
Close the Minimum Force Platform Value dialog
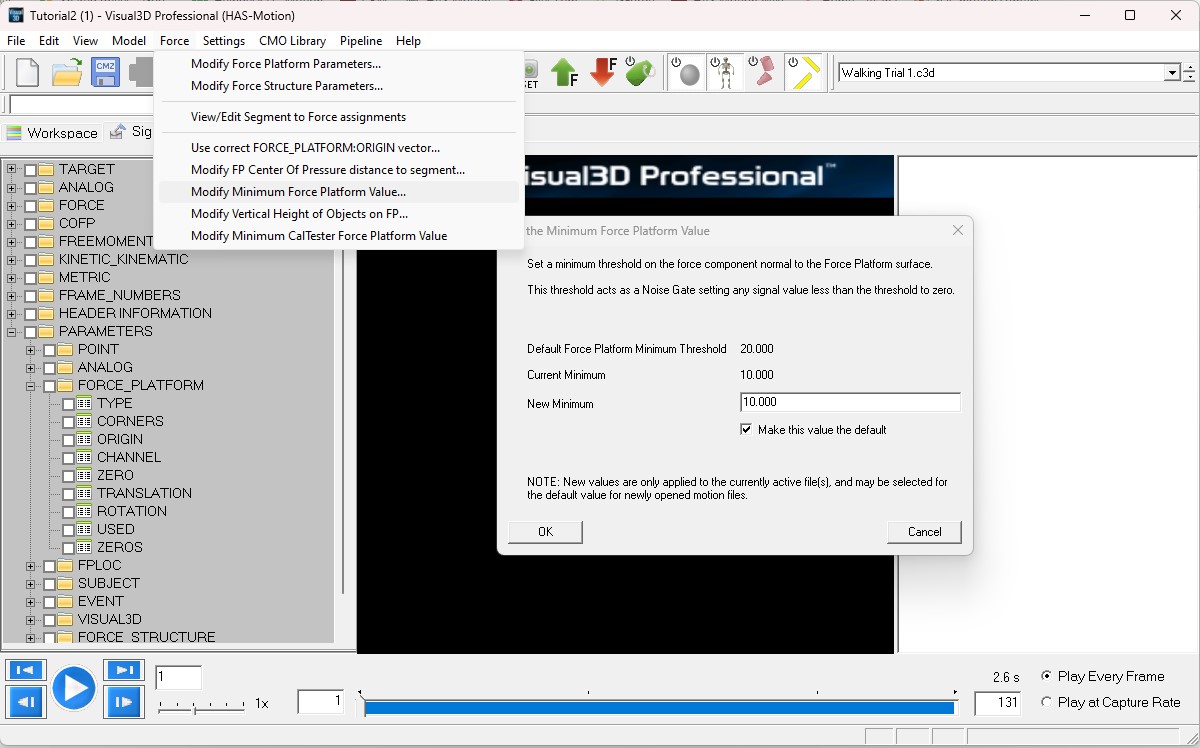(957, 231)
